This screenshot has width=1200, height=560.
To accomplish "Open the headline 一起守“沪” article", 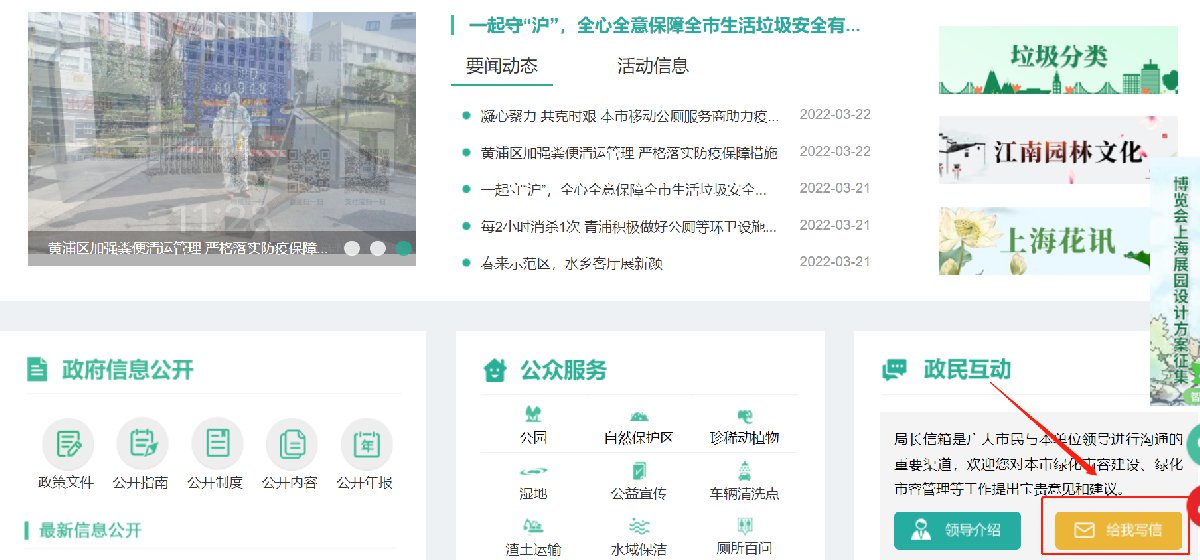I will coord(665,25).
